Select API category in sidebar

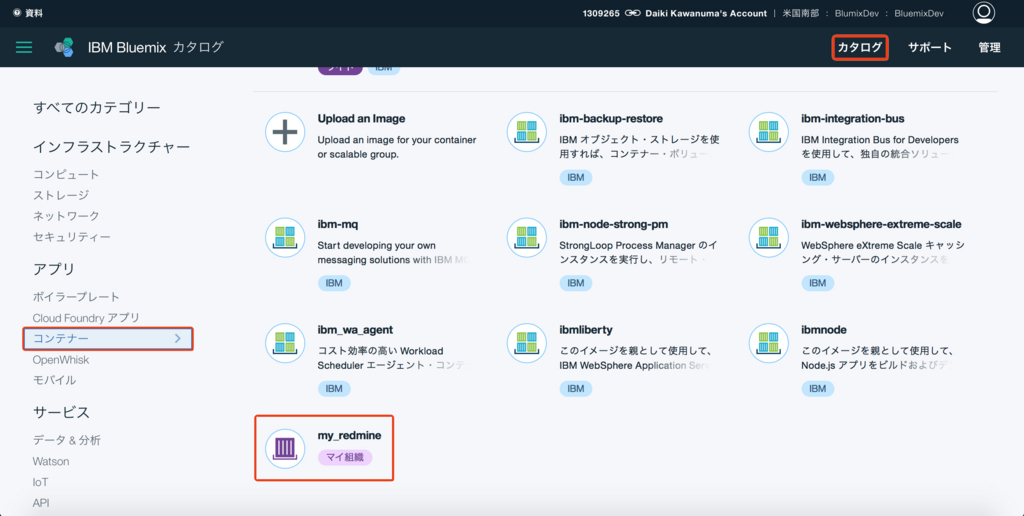[41, 503]
